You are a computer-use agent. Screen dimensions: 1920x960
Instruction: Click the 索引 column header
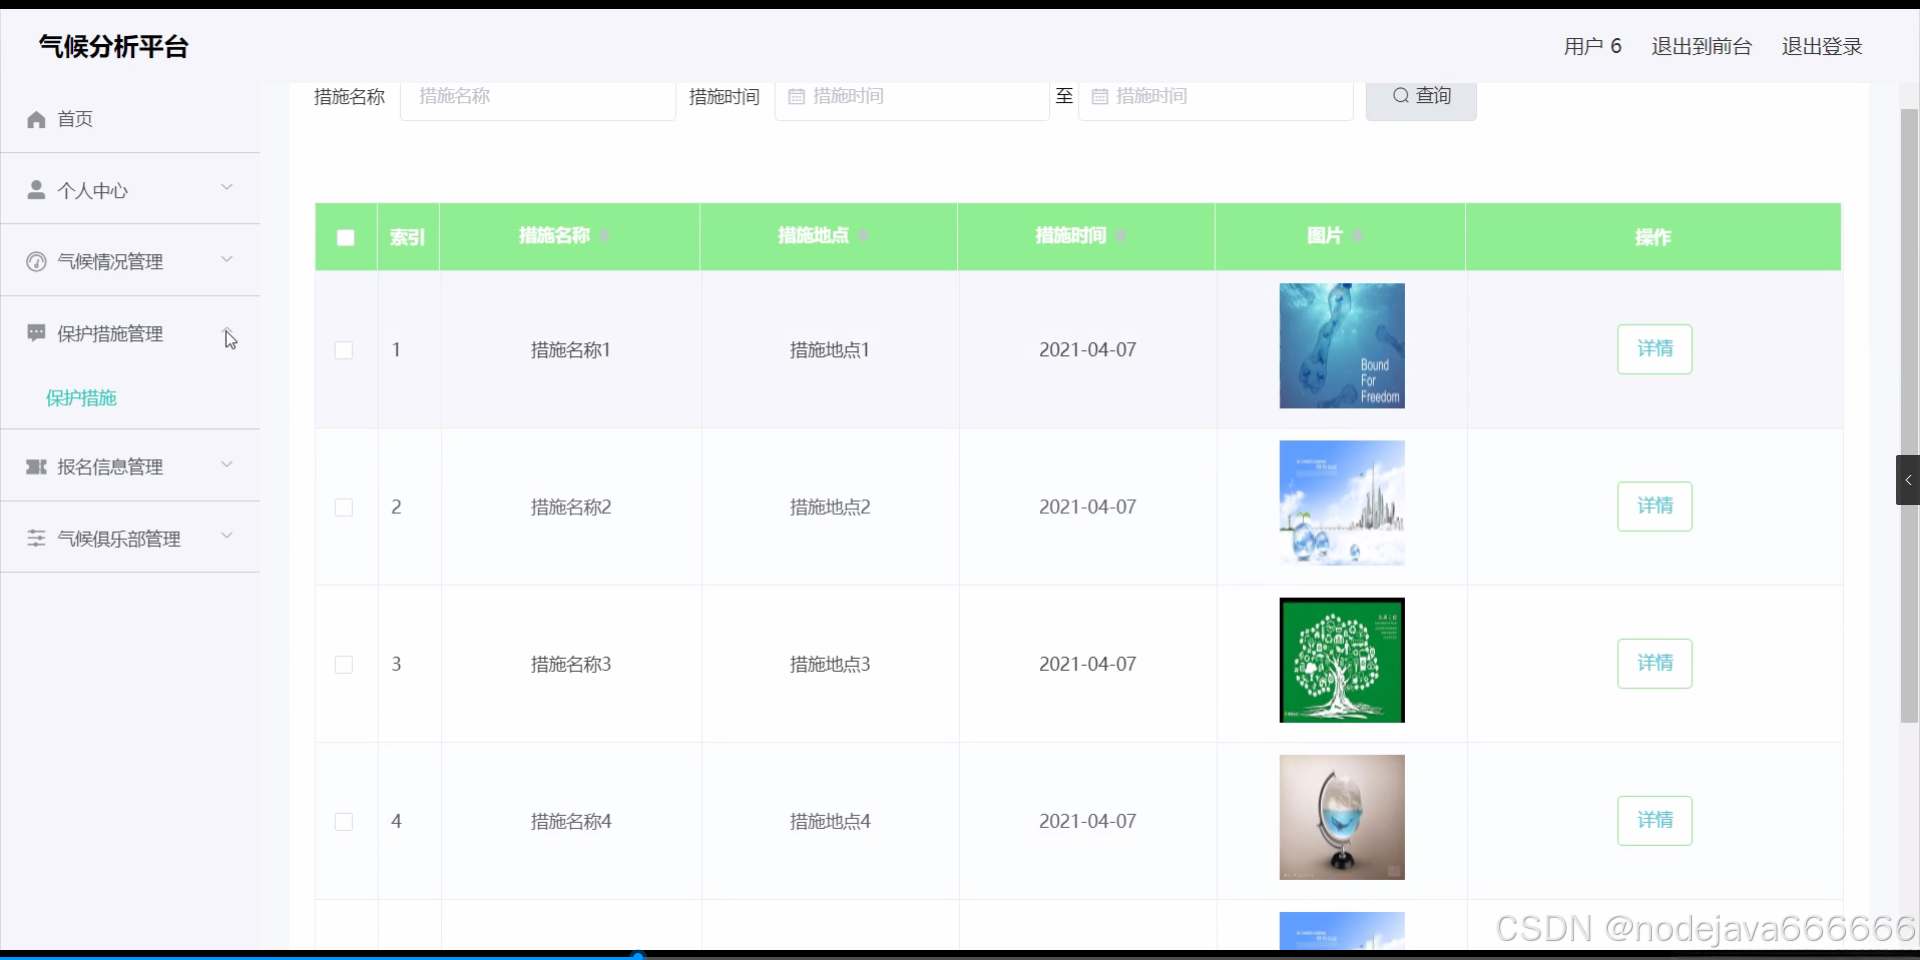click(x=407, y=238)
